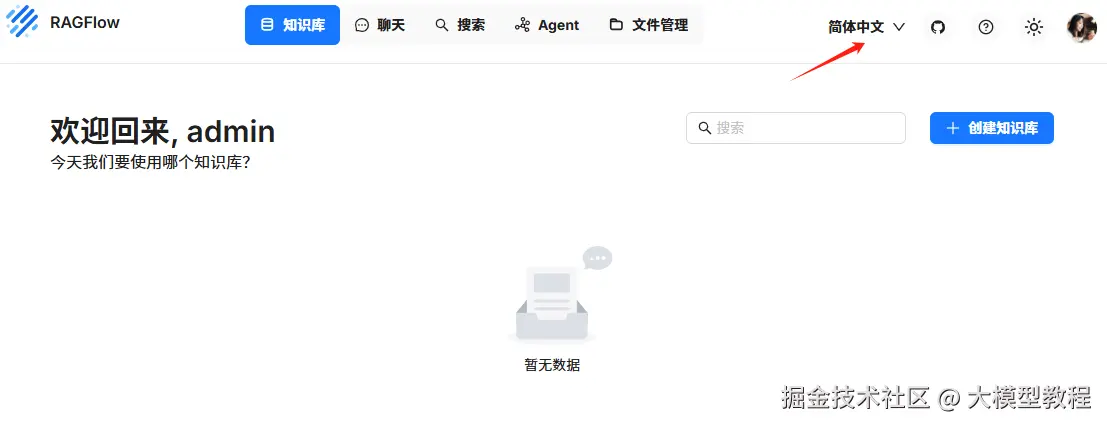Toggle the light/dark theme sun icon
Viewport: 1107px width, 427px height.
click(1034, 28)
